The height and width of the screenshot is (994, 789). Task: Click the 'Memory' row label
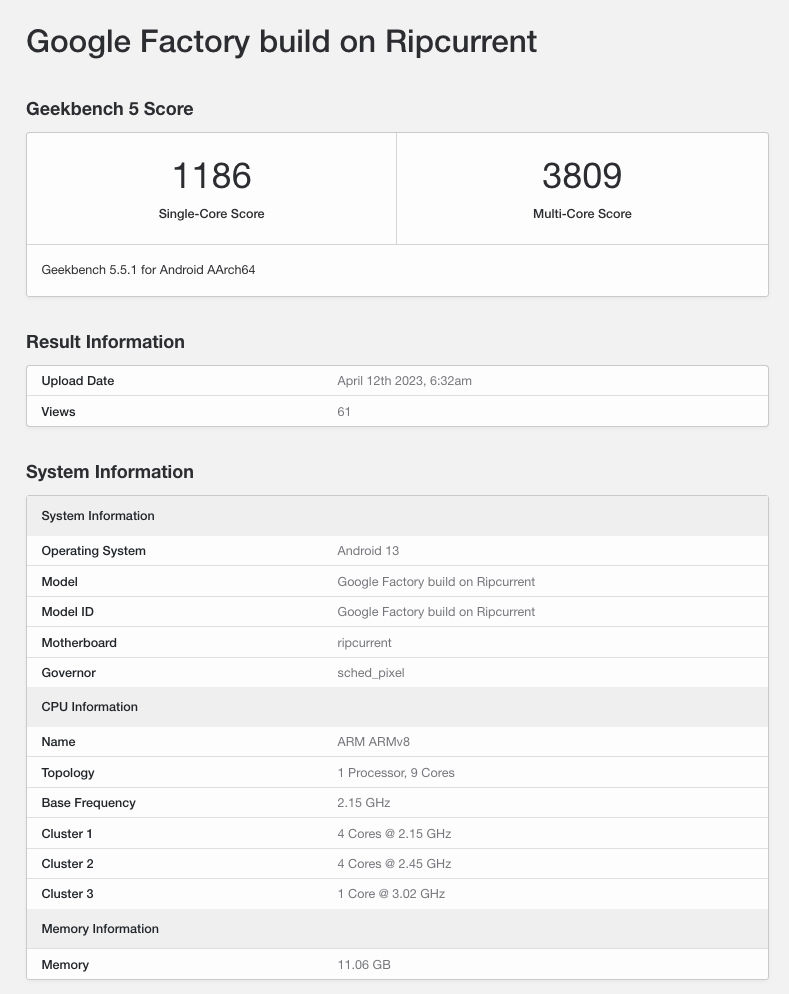[65, 965]
